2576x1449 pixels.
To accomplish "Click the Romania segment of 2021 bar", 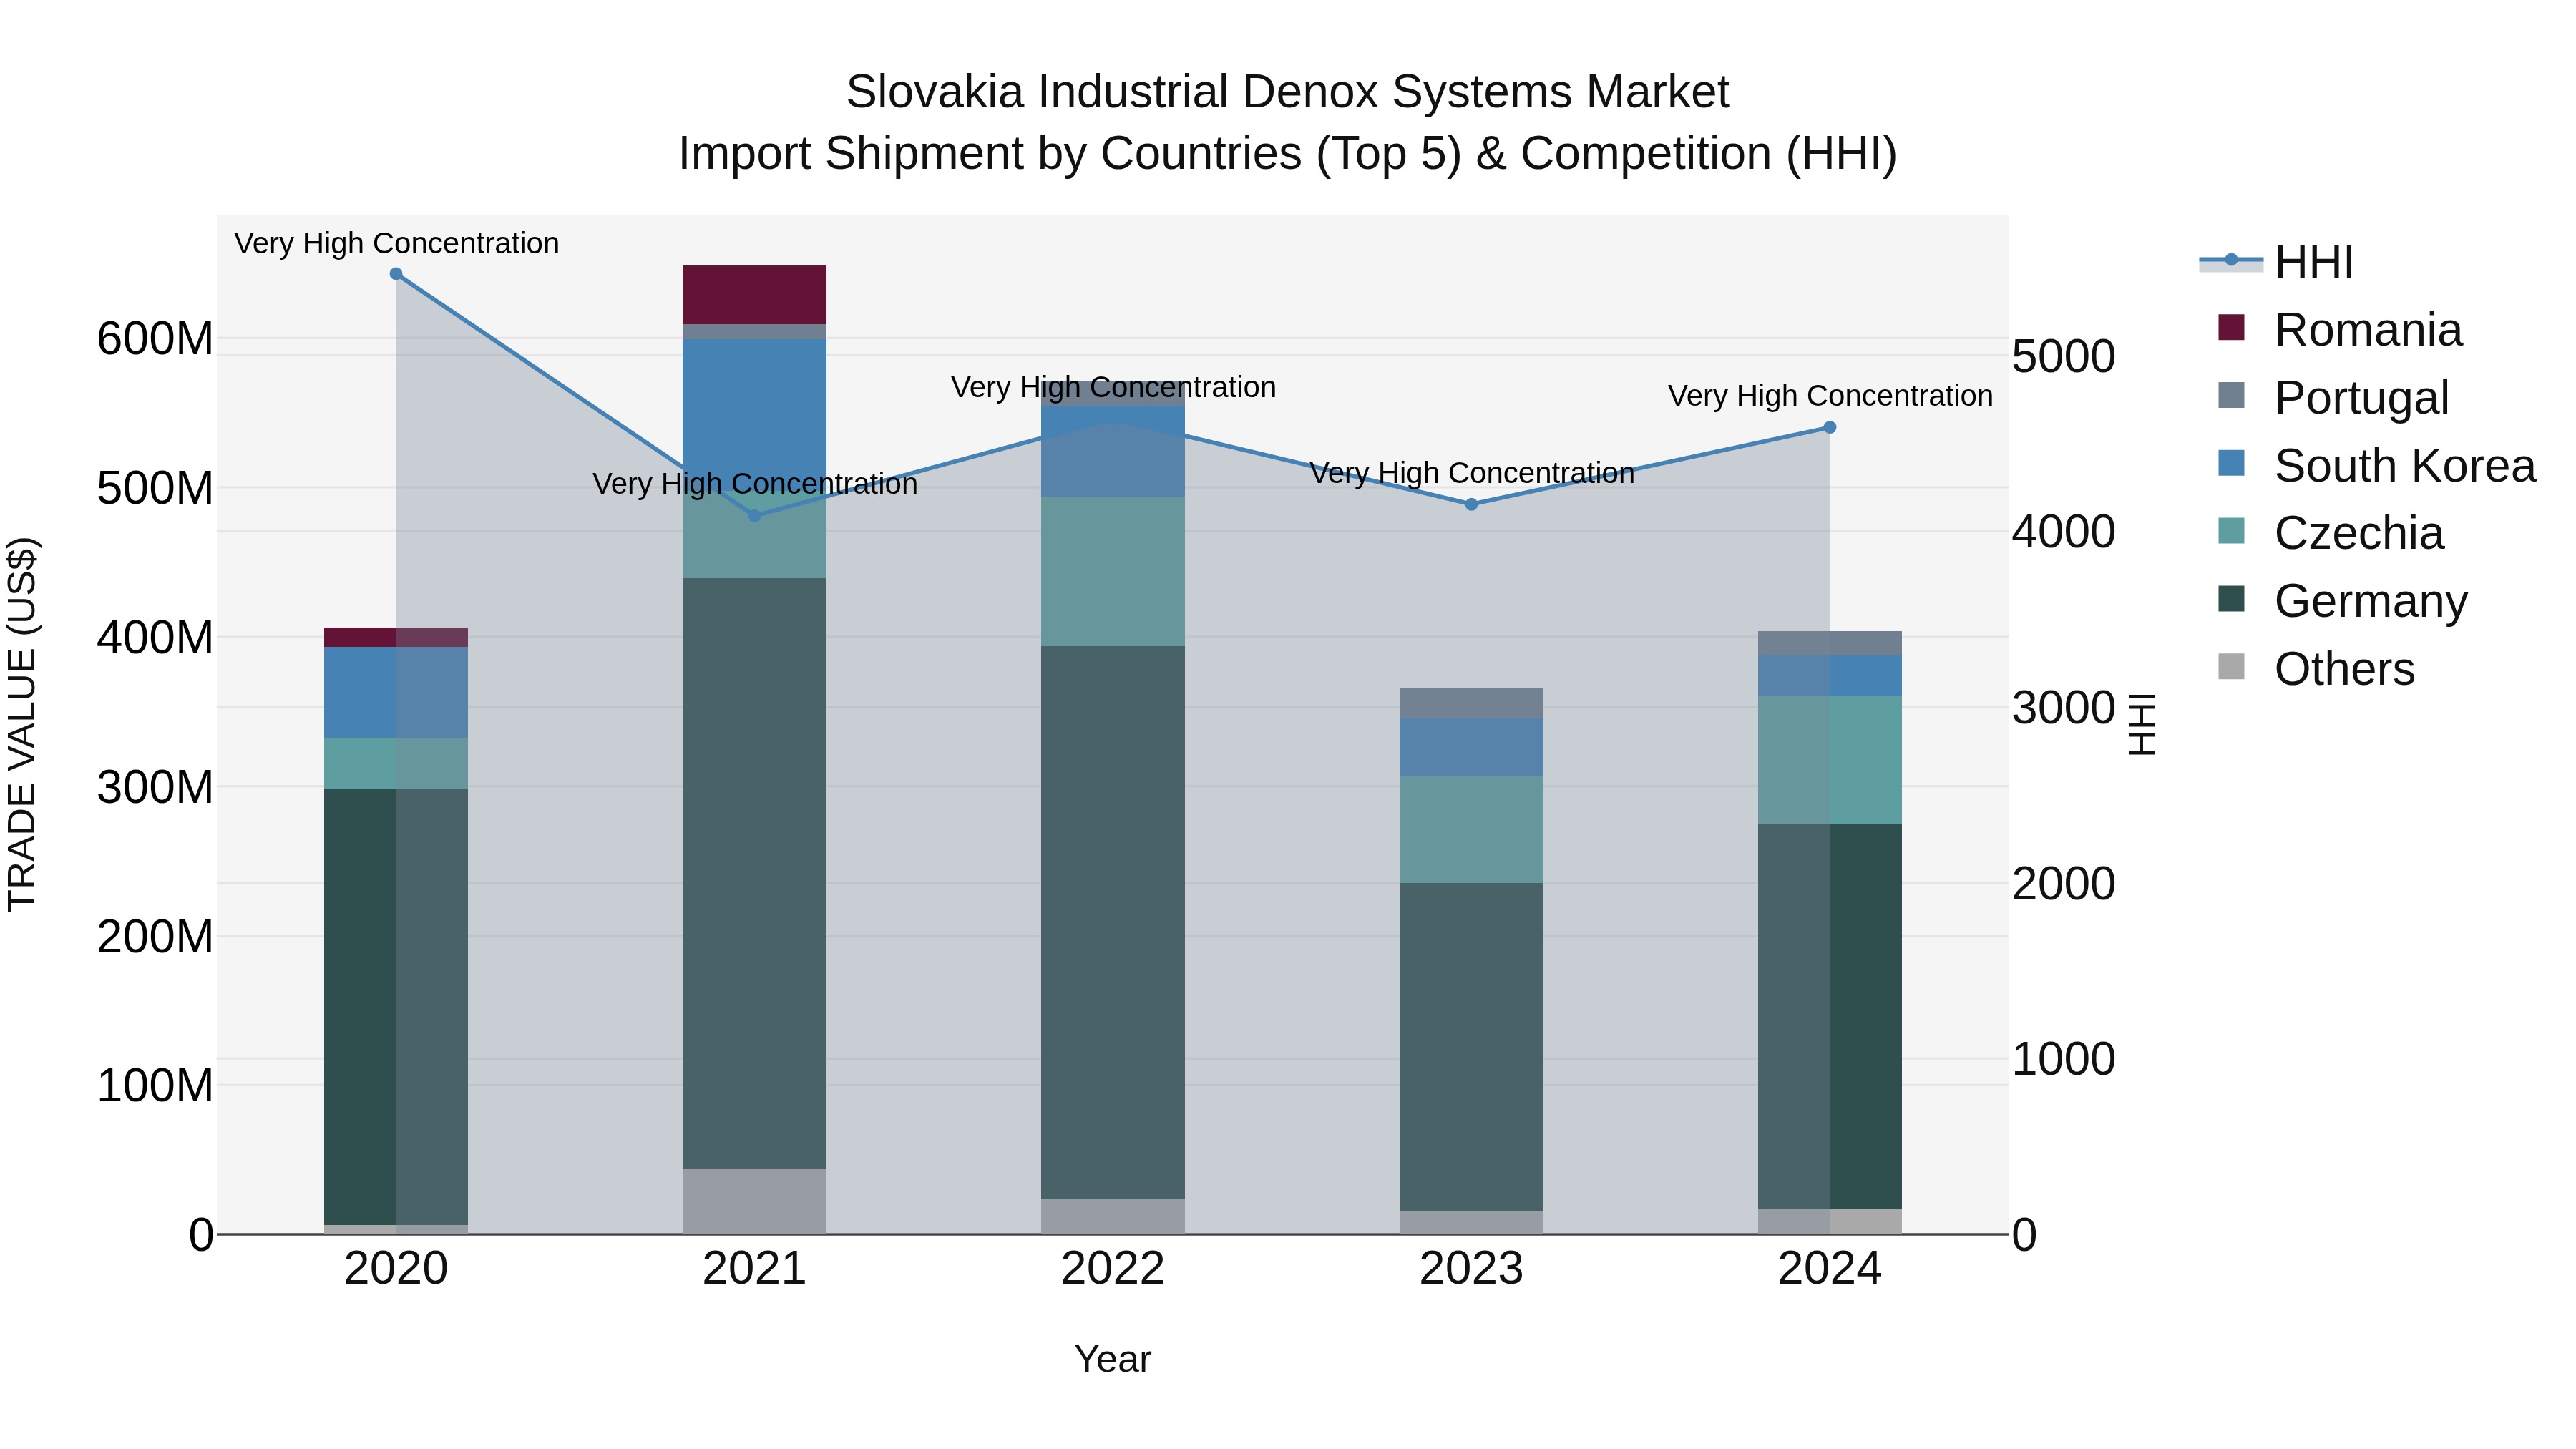I will (754, 295).
